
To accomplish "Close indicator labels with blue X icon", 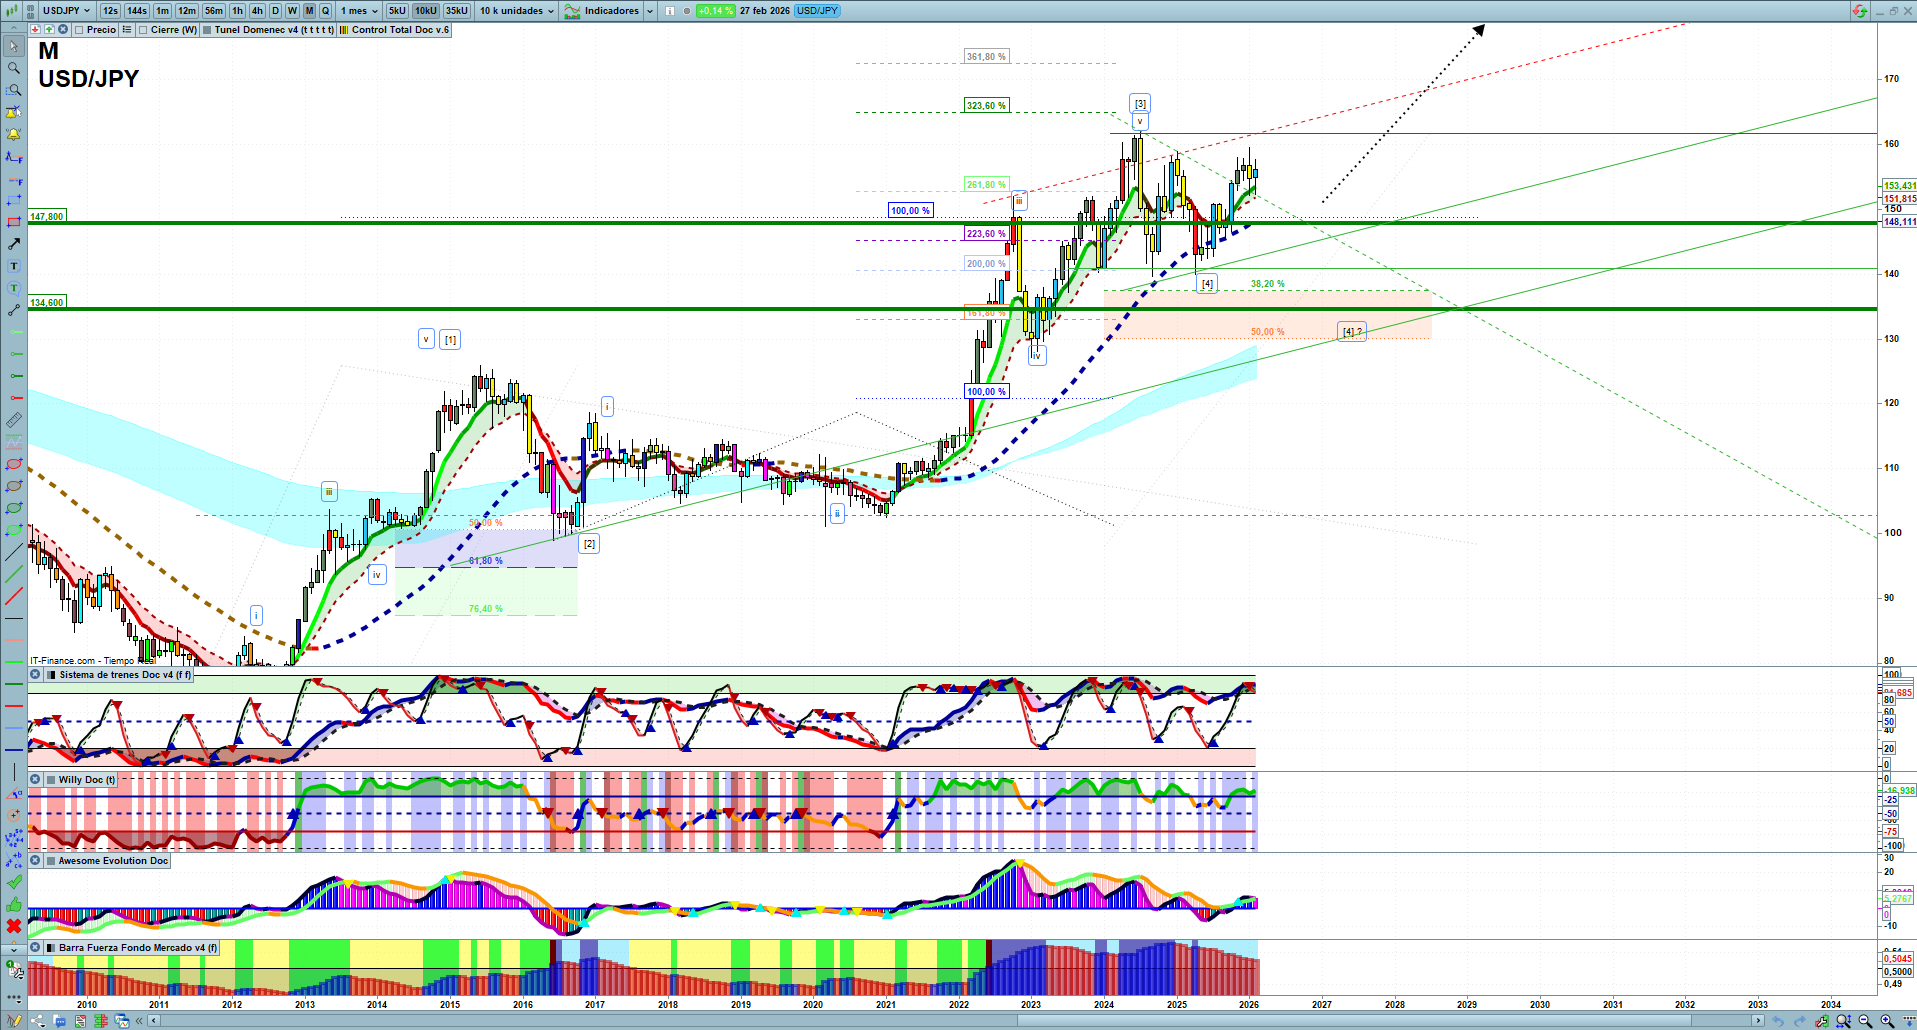I will [63, 30].
